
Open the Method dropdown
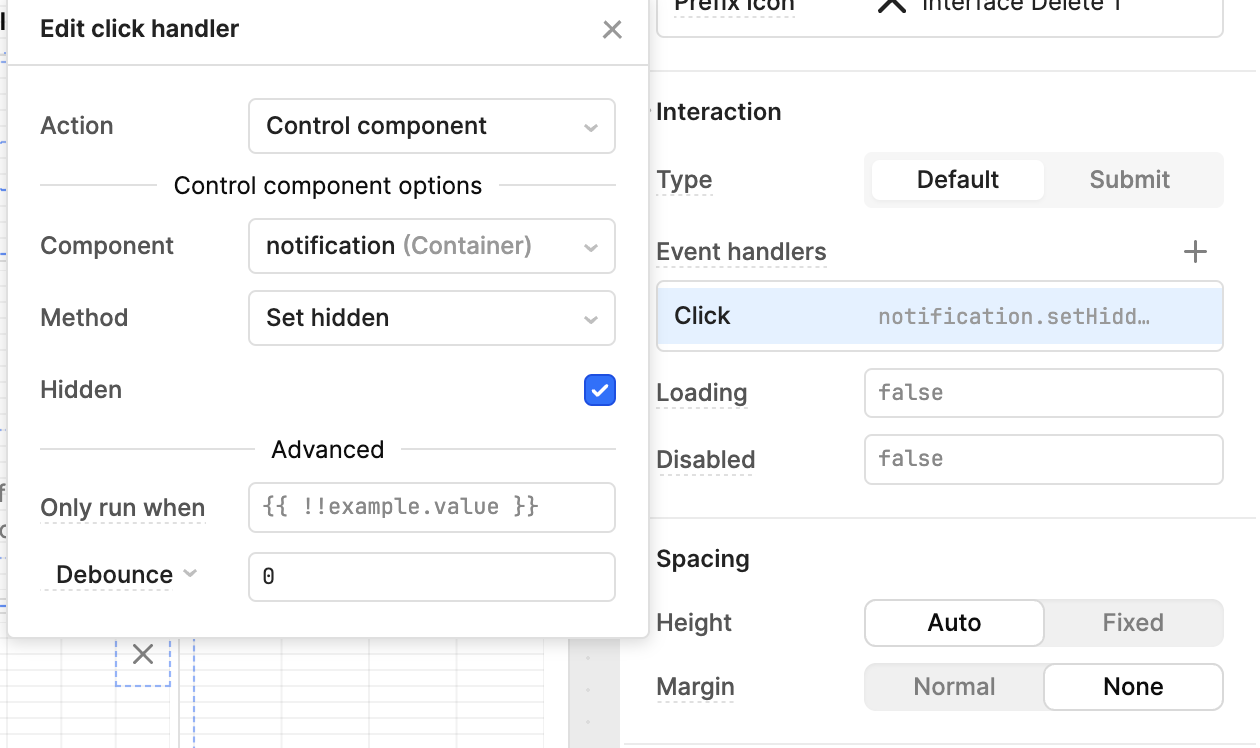[x=431, y=318]
